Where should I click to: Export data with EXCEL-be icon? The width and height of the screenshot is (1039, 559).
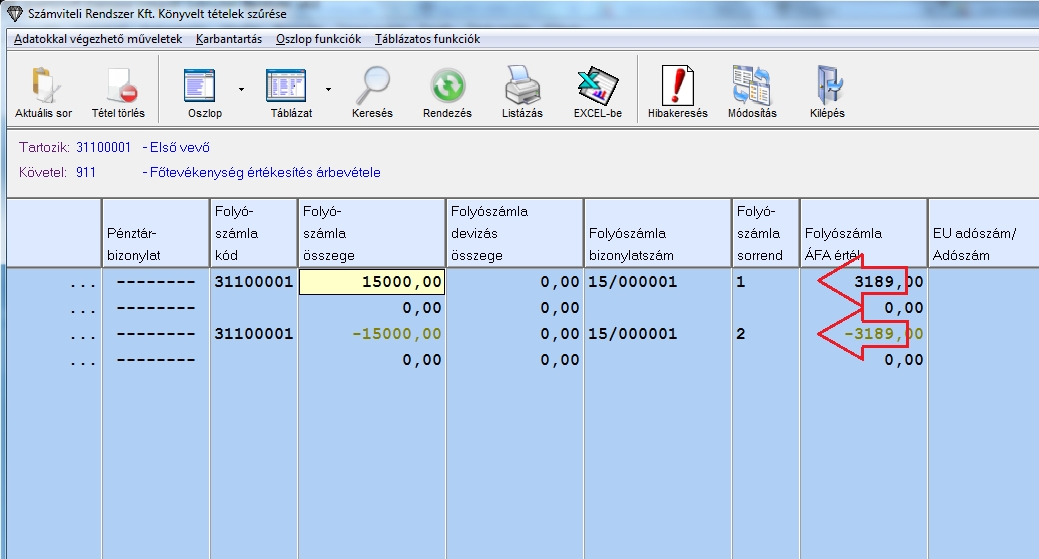(x=597, y=91)
